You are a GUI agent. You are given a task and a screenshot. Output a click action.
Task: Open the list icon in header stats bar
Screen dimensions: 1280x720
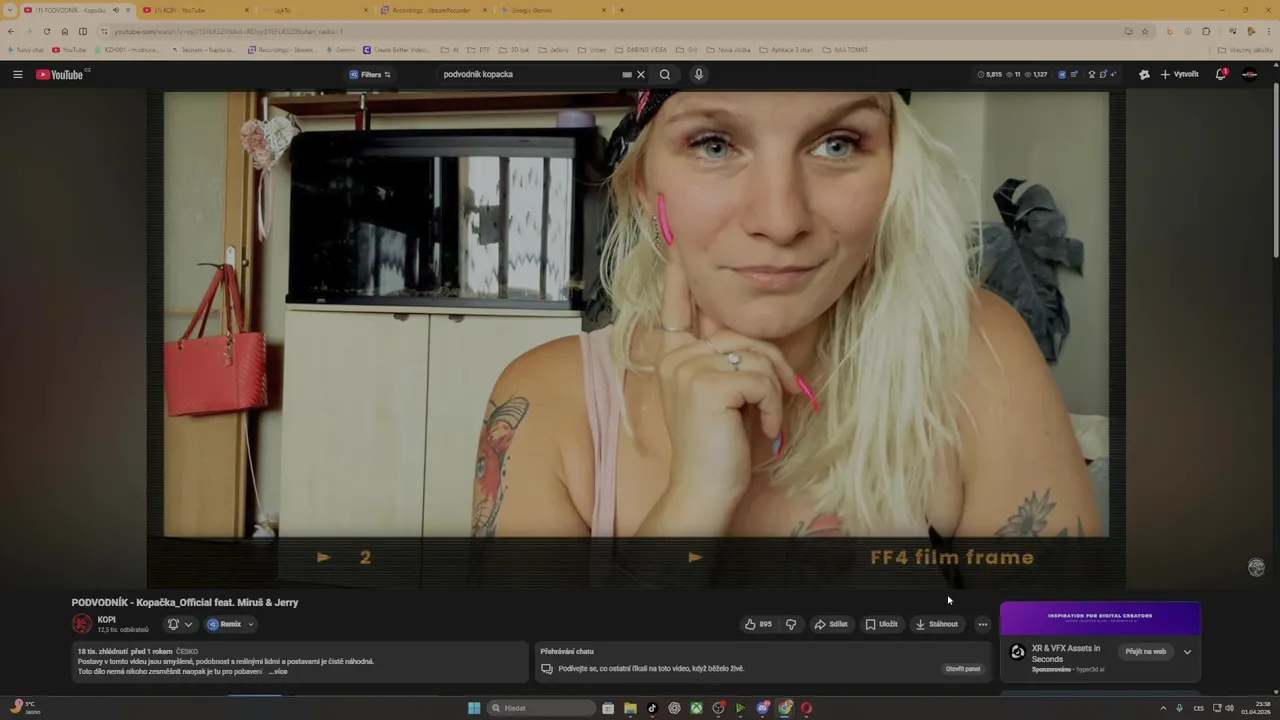click(1075, 74)
